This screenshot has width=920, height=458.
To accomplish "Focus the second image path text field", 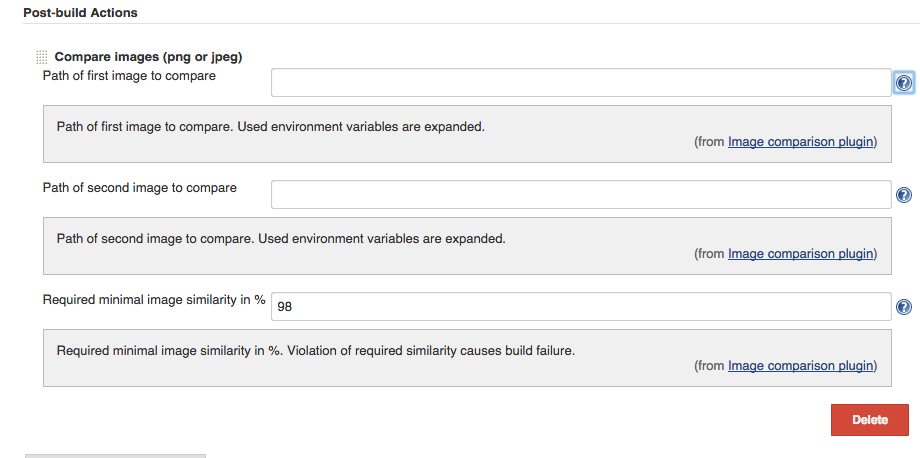I will pyautogui.click(x=581, y=195).
